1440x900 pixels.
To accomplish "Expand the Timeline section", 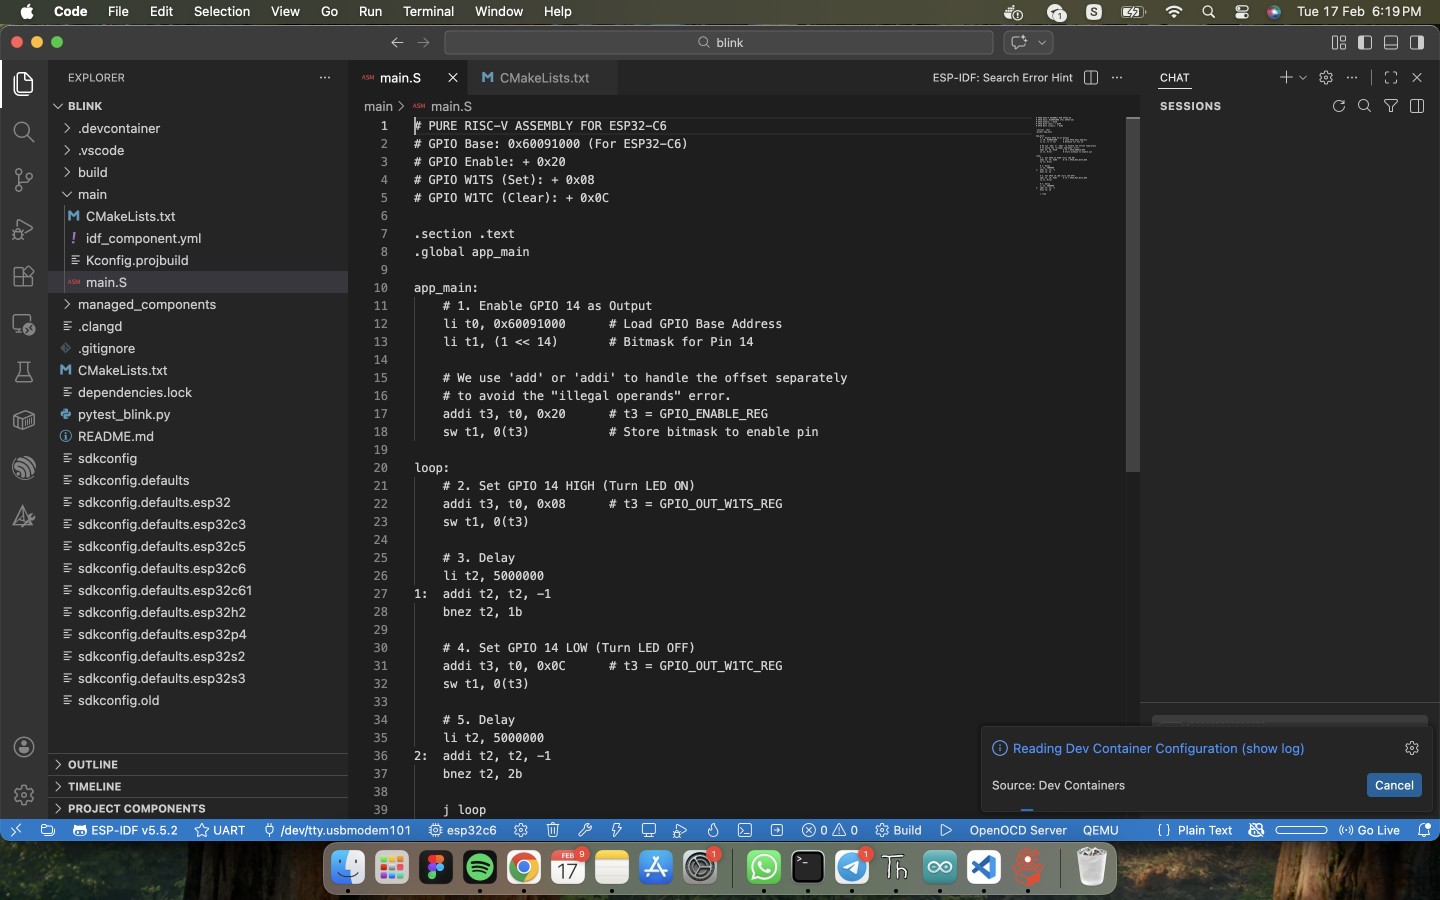I will 198,786.
